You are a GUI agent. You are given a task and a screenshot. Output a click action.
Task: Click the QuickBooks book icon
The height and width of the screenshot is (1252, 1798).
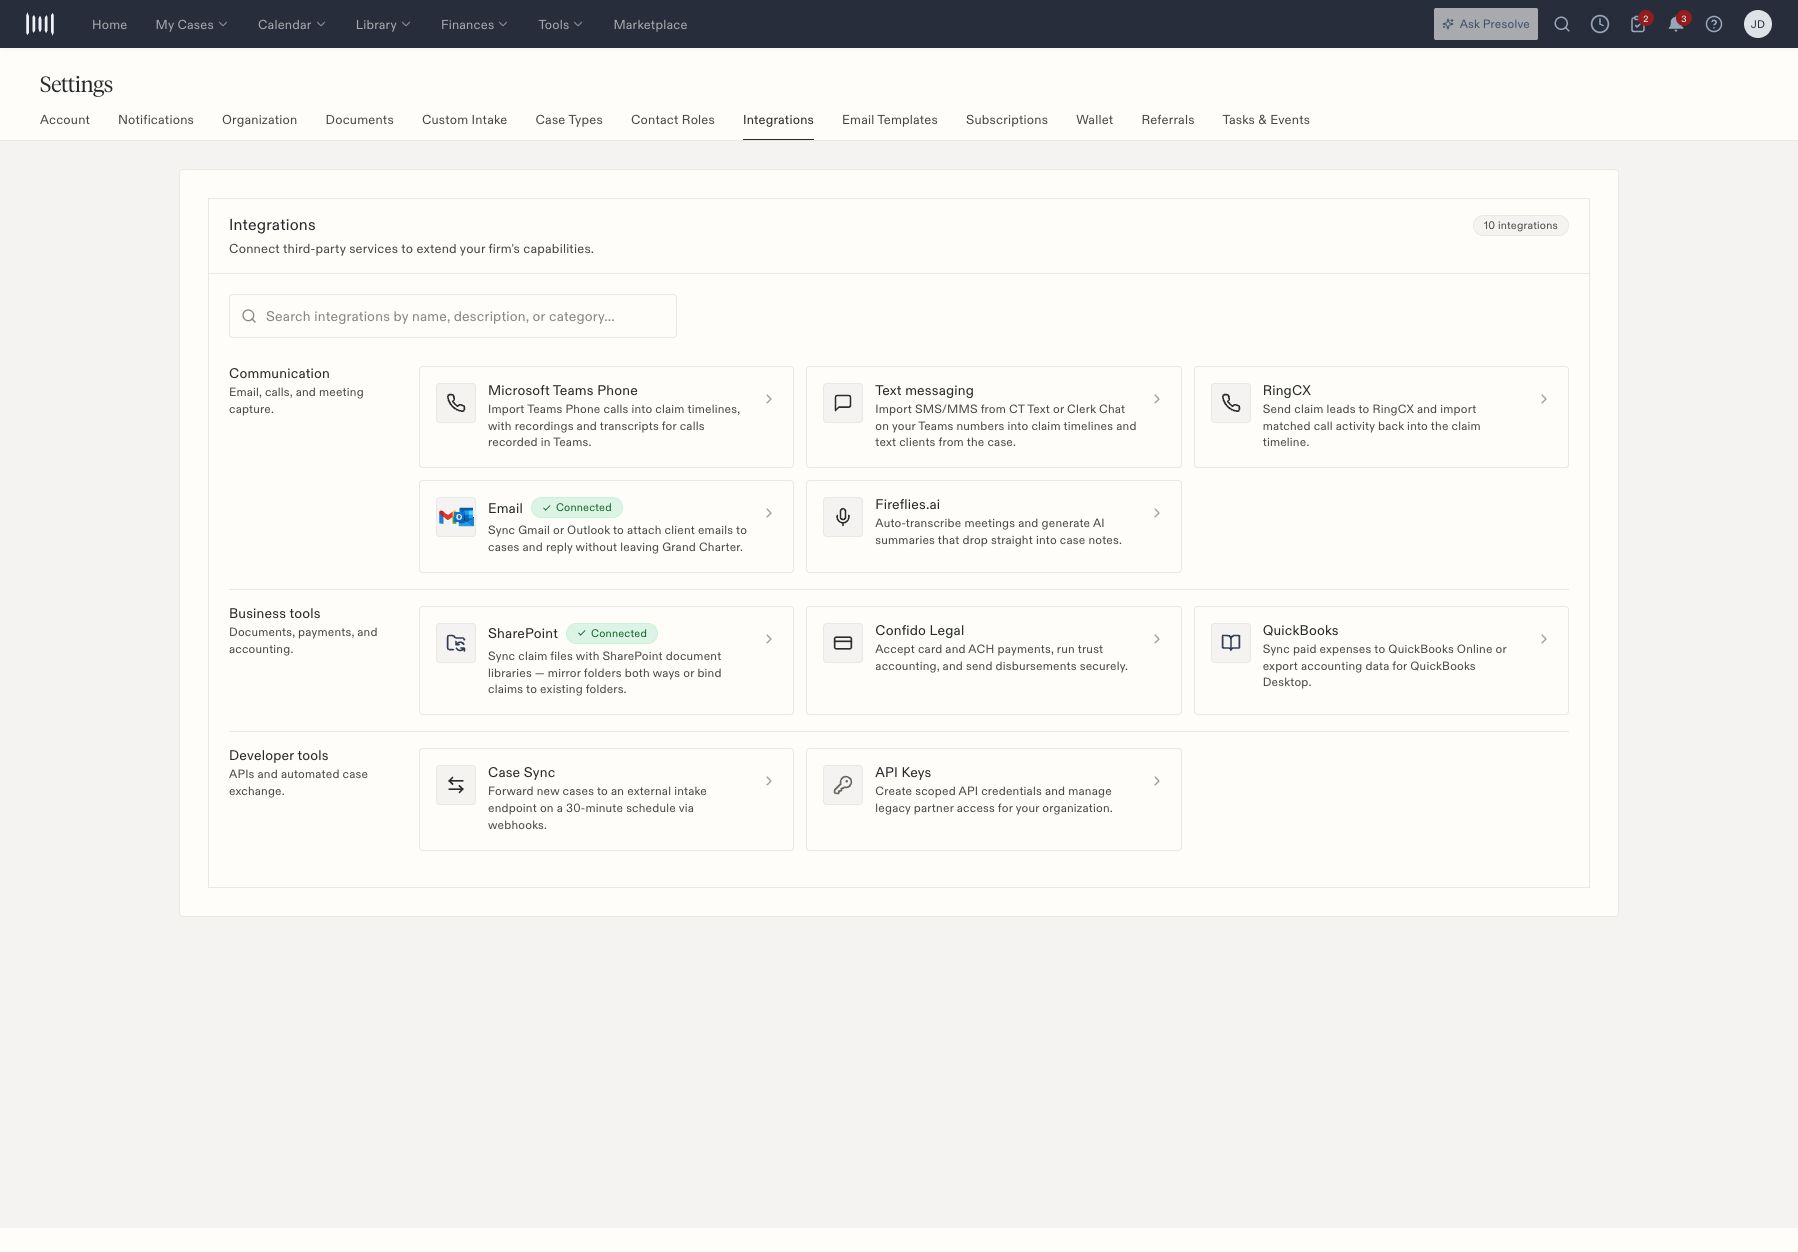[x=1231, y=643]
